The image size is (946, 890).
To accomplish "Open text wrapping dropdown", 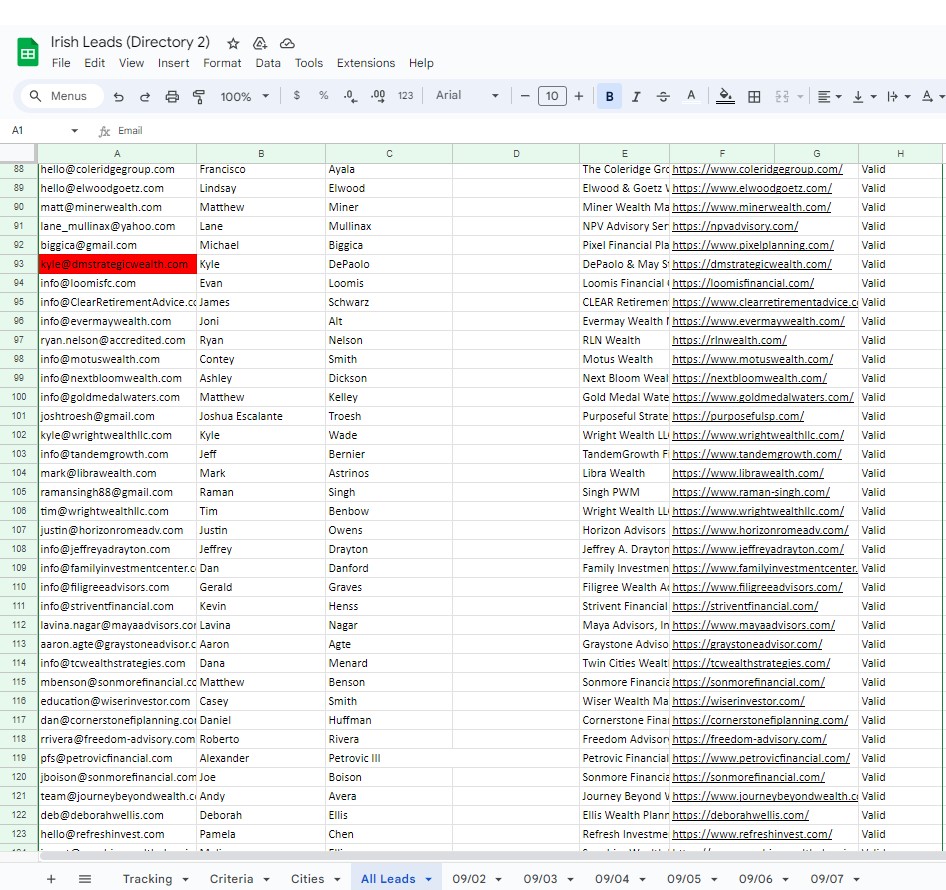I will [898, 97].
